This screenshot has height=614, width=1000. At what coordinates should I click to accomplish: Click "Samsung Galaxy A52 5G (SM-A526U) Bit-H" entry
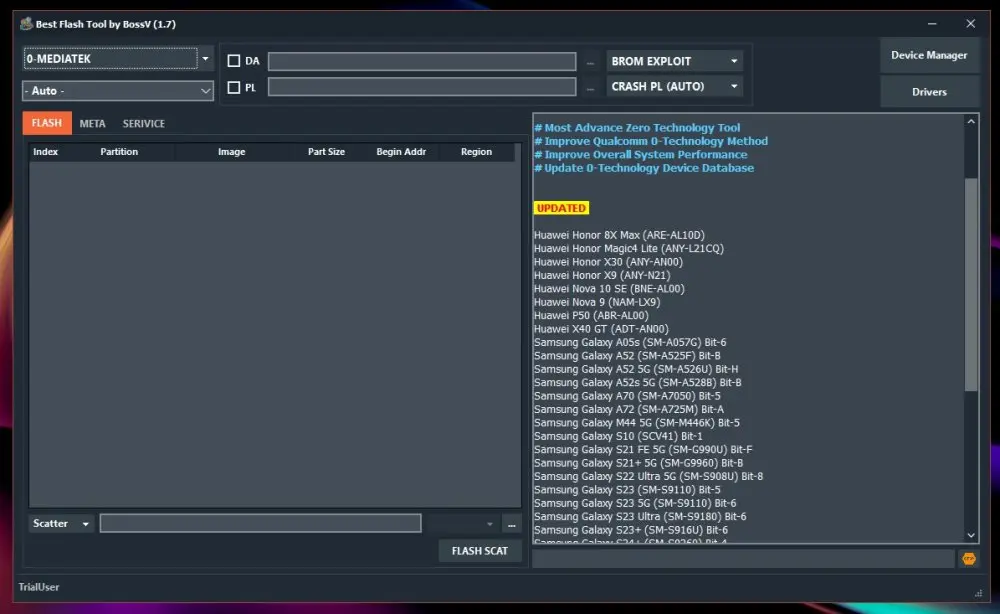[x=636, y=369]
